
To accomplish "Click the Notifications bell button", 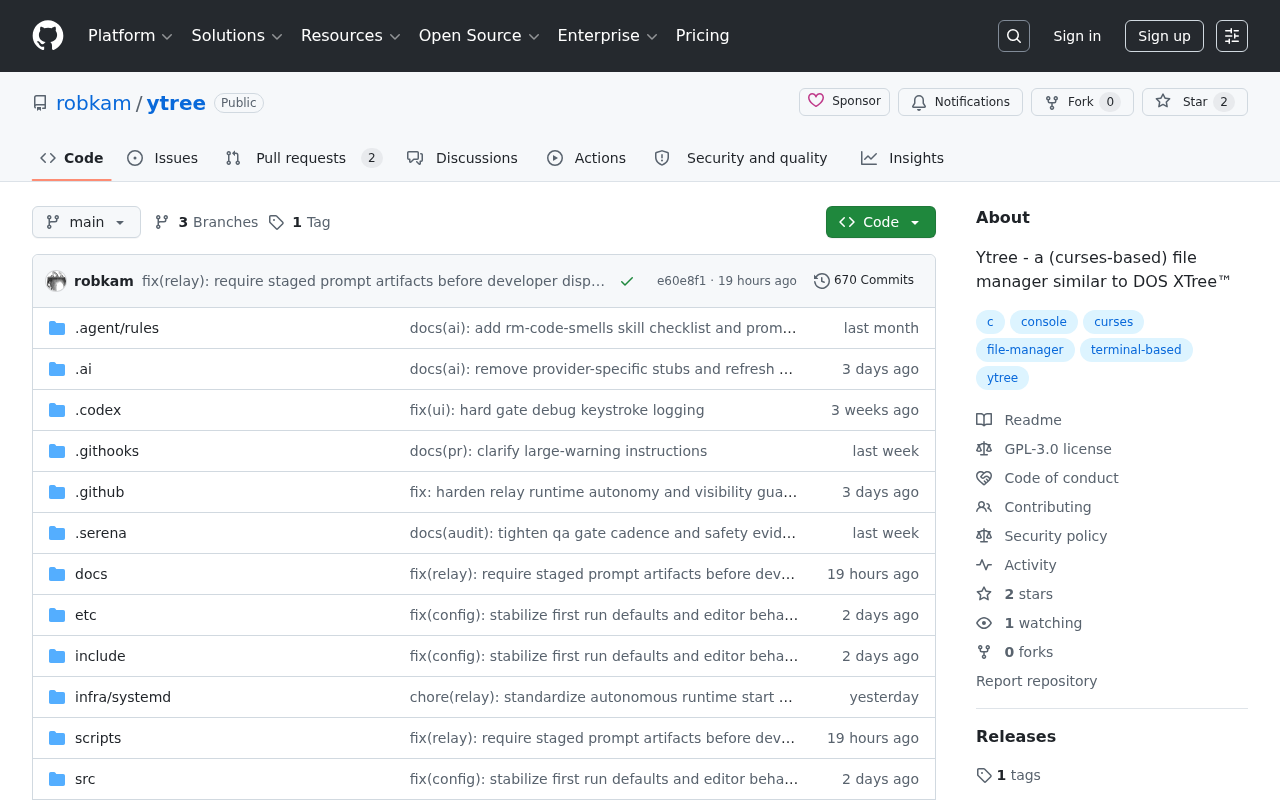I will pyautogui.click(x=960, y=102).
